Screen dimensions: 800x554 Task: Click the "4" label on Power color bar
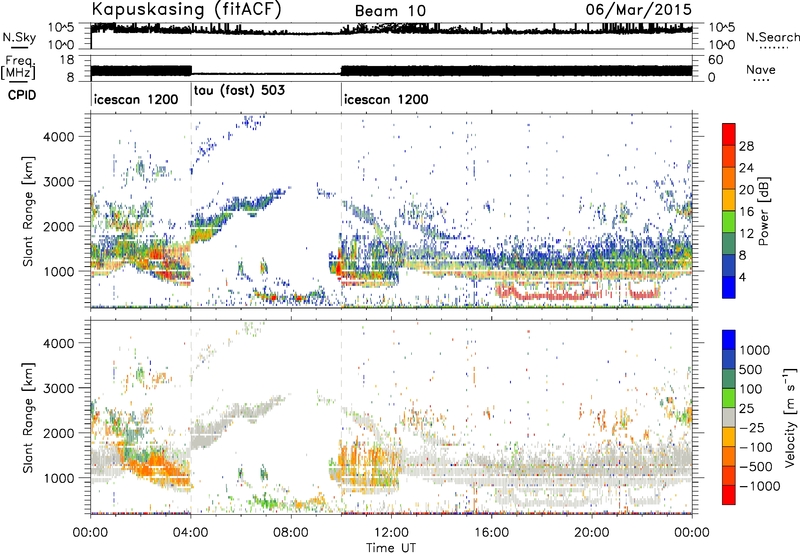743,278
